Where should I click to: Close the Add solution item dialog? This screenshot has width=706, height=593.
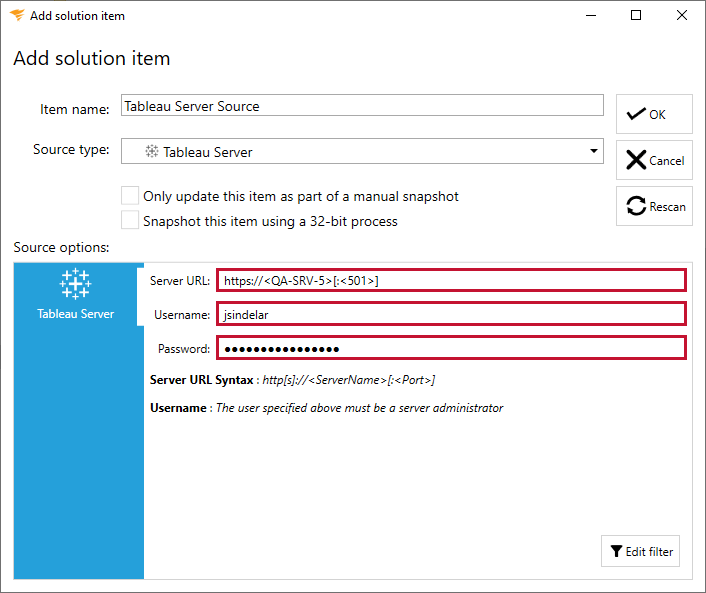coord(682,15)
